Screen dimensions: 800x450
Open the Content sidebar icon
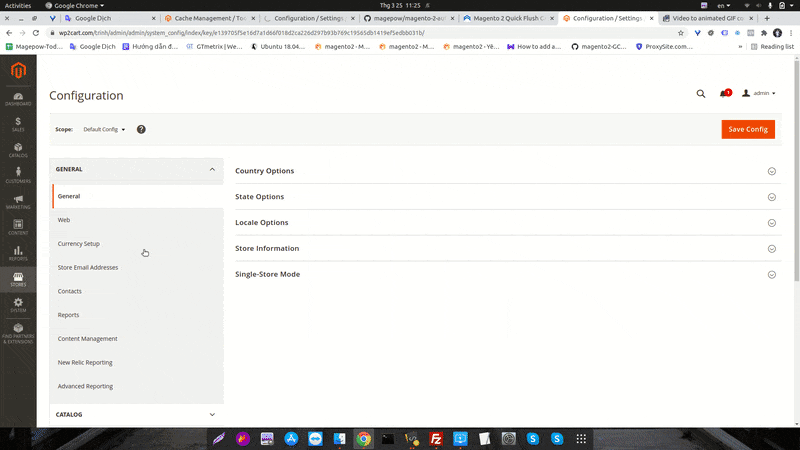pyautogui.click(x=18, y=228)
